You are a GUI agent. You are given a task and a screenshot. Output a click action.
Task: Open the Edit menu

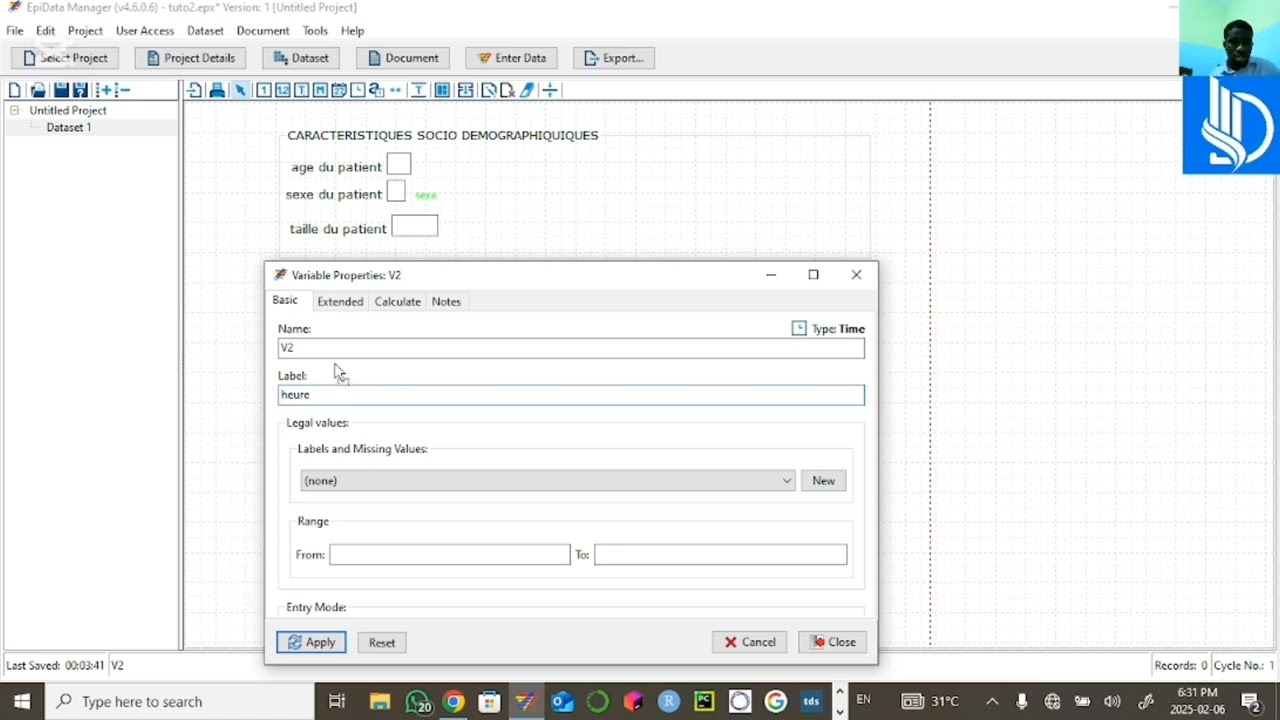tap(46, 31)
